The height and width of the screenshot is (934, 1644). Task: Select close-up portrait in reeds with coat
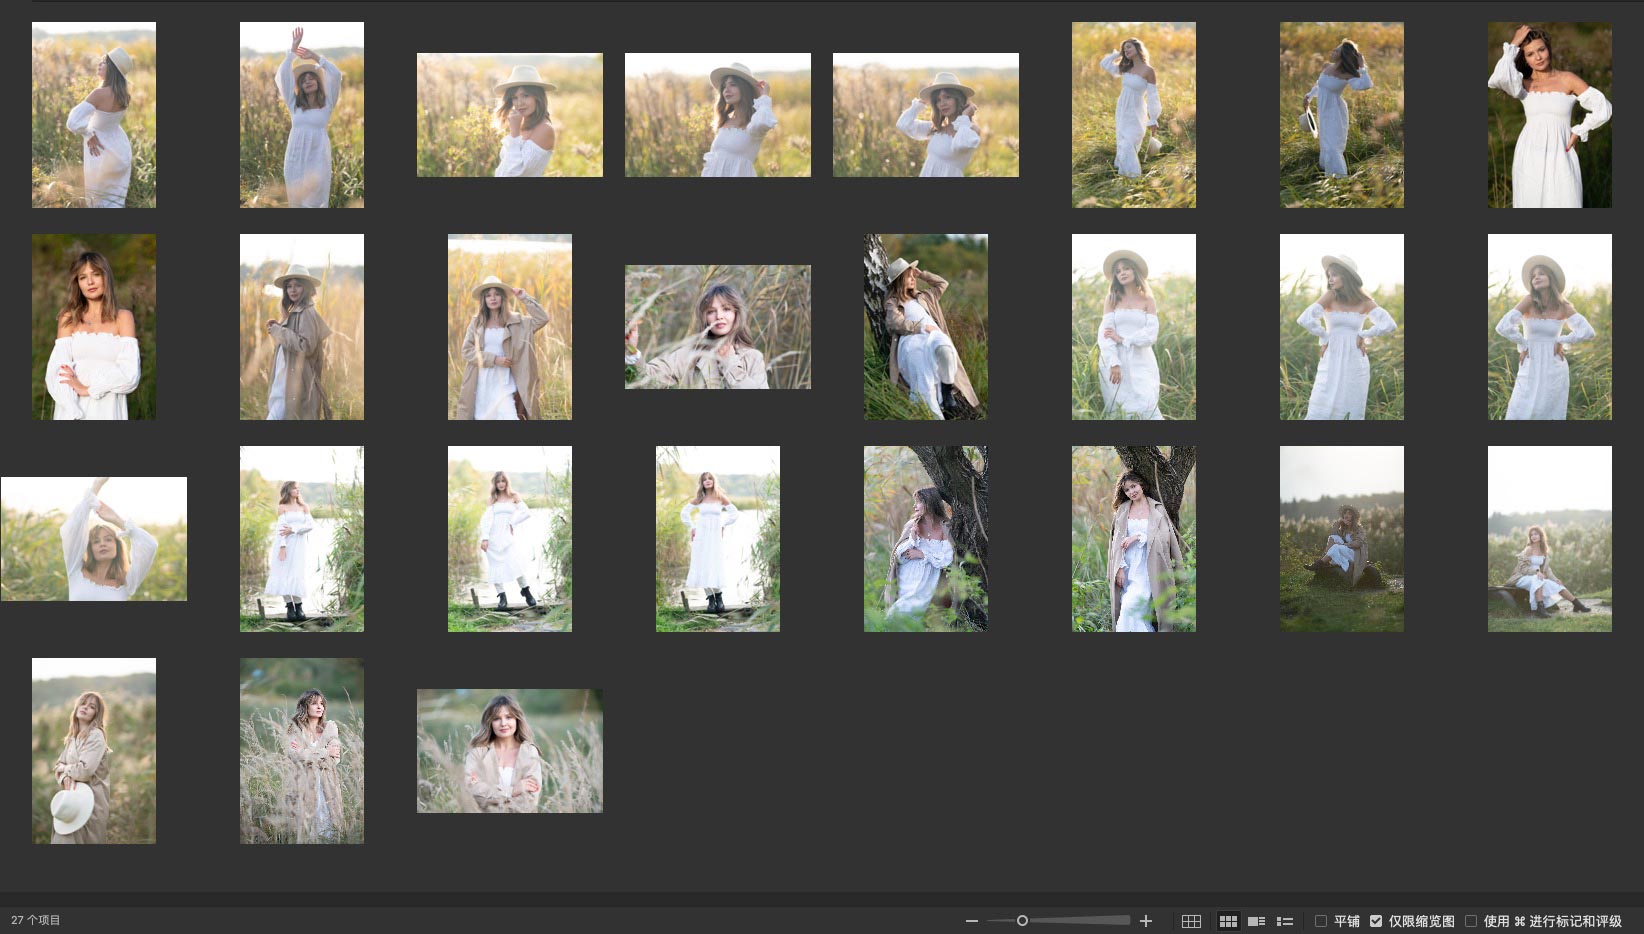pos(717,327)
